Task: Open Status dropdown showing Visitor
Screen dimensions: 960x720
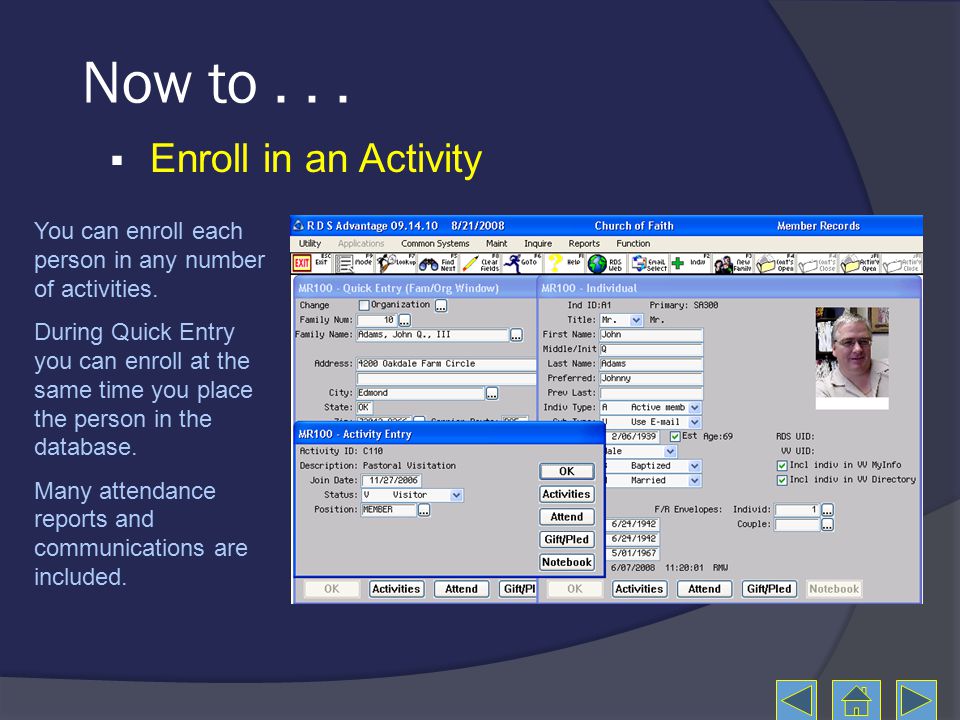Action: tap(457, 495)
